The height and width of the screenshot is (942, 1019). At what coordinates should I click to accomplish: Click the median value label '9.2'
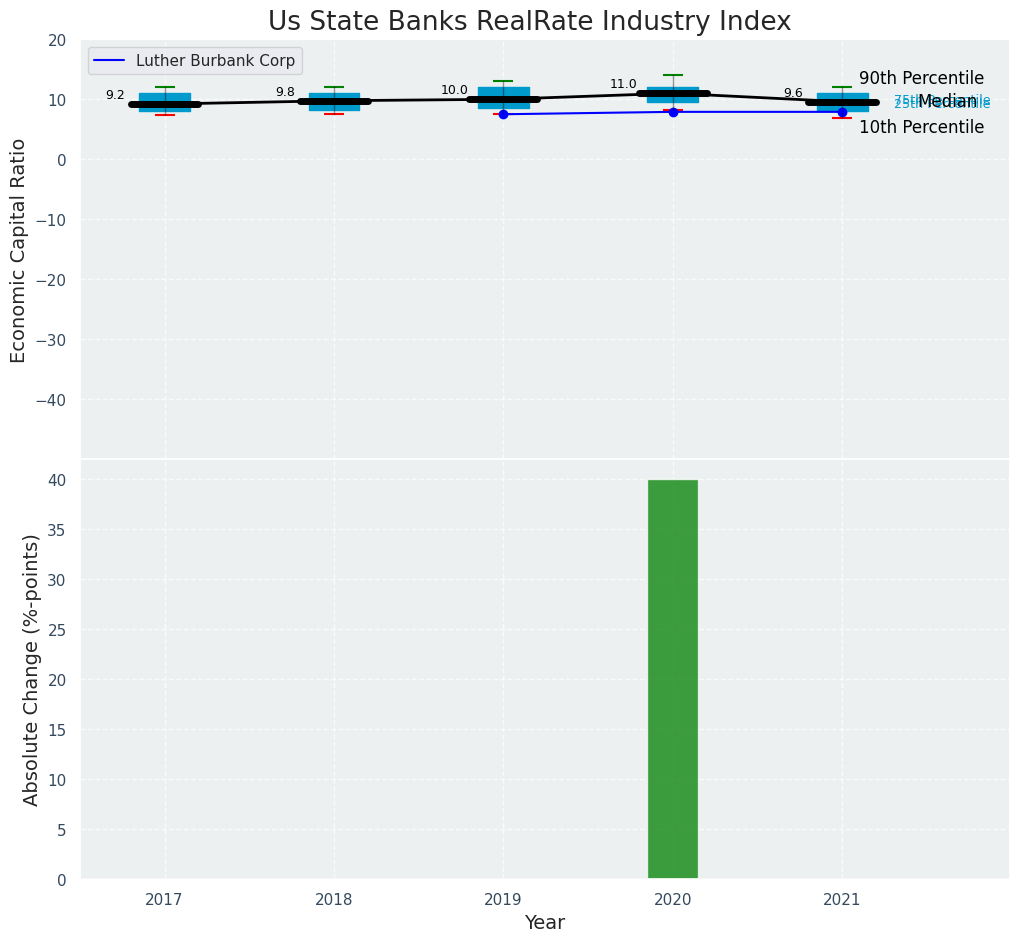115,95
